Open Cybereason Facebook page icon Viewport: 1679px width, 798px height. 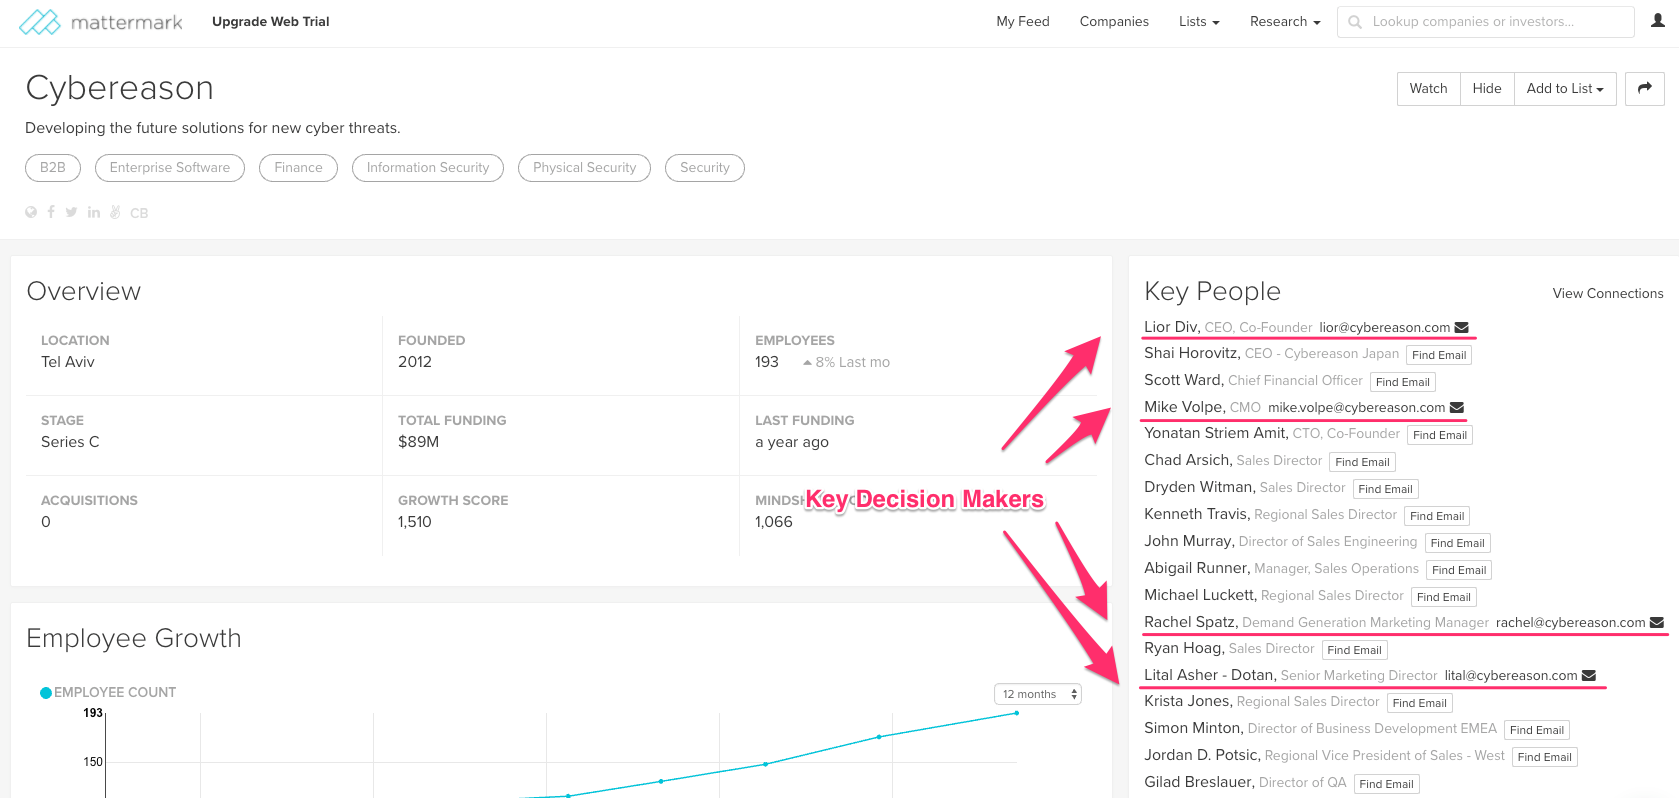(51, 212)
